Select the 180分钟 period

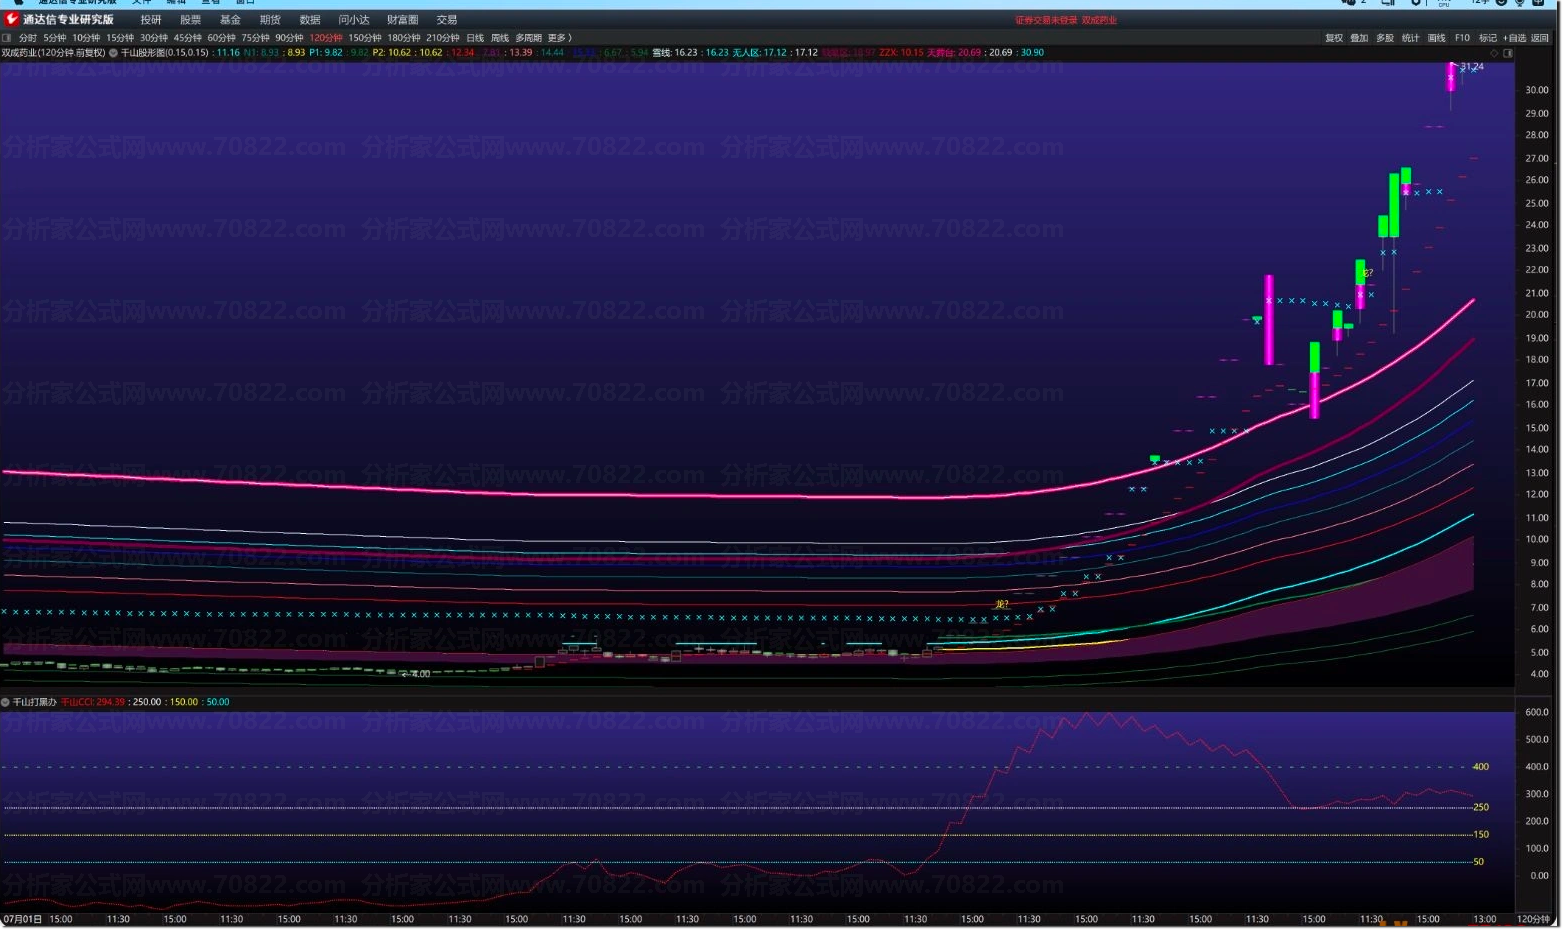(404, 38)
